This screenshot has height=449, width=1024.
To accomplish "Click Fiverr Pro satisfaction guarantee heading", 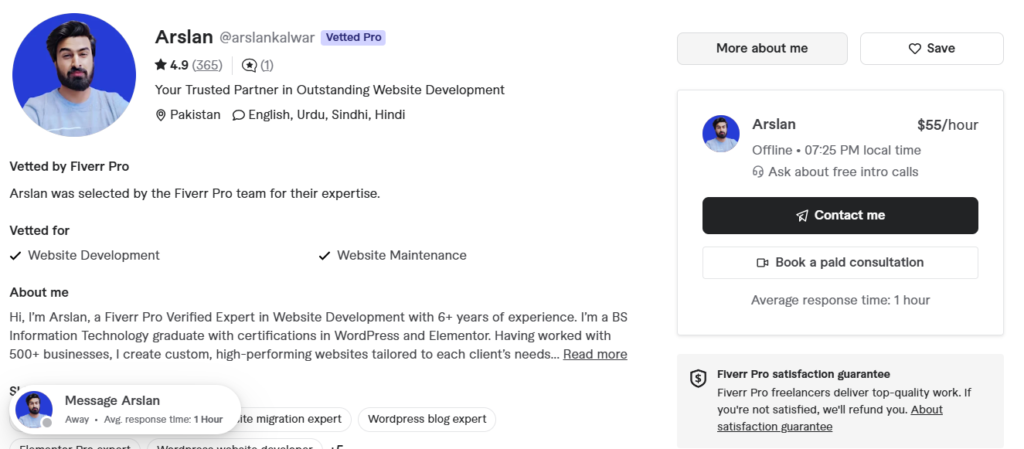I will click(x=803, y=374).
